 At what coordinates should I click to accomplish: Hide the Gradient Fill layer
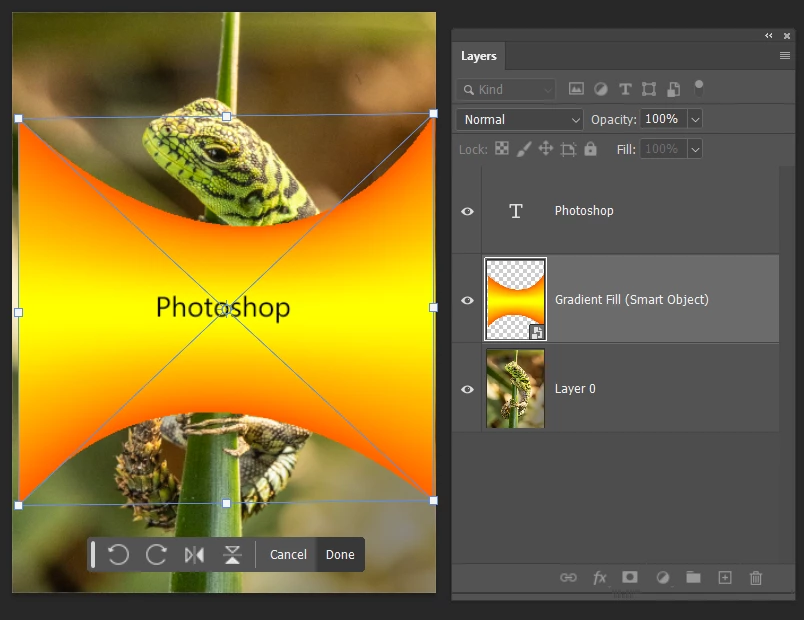tap(467, 300)
